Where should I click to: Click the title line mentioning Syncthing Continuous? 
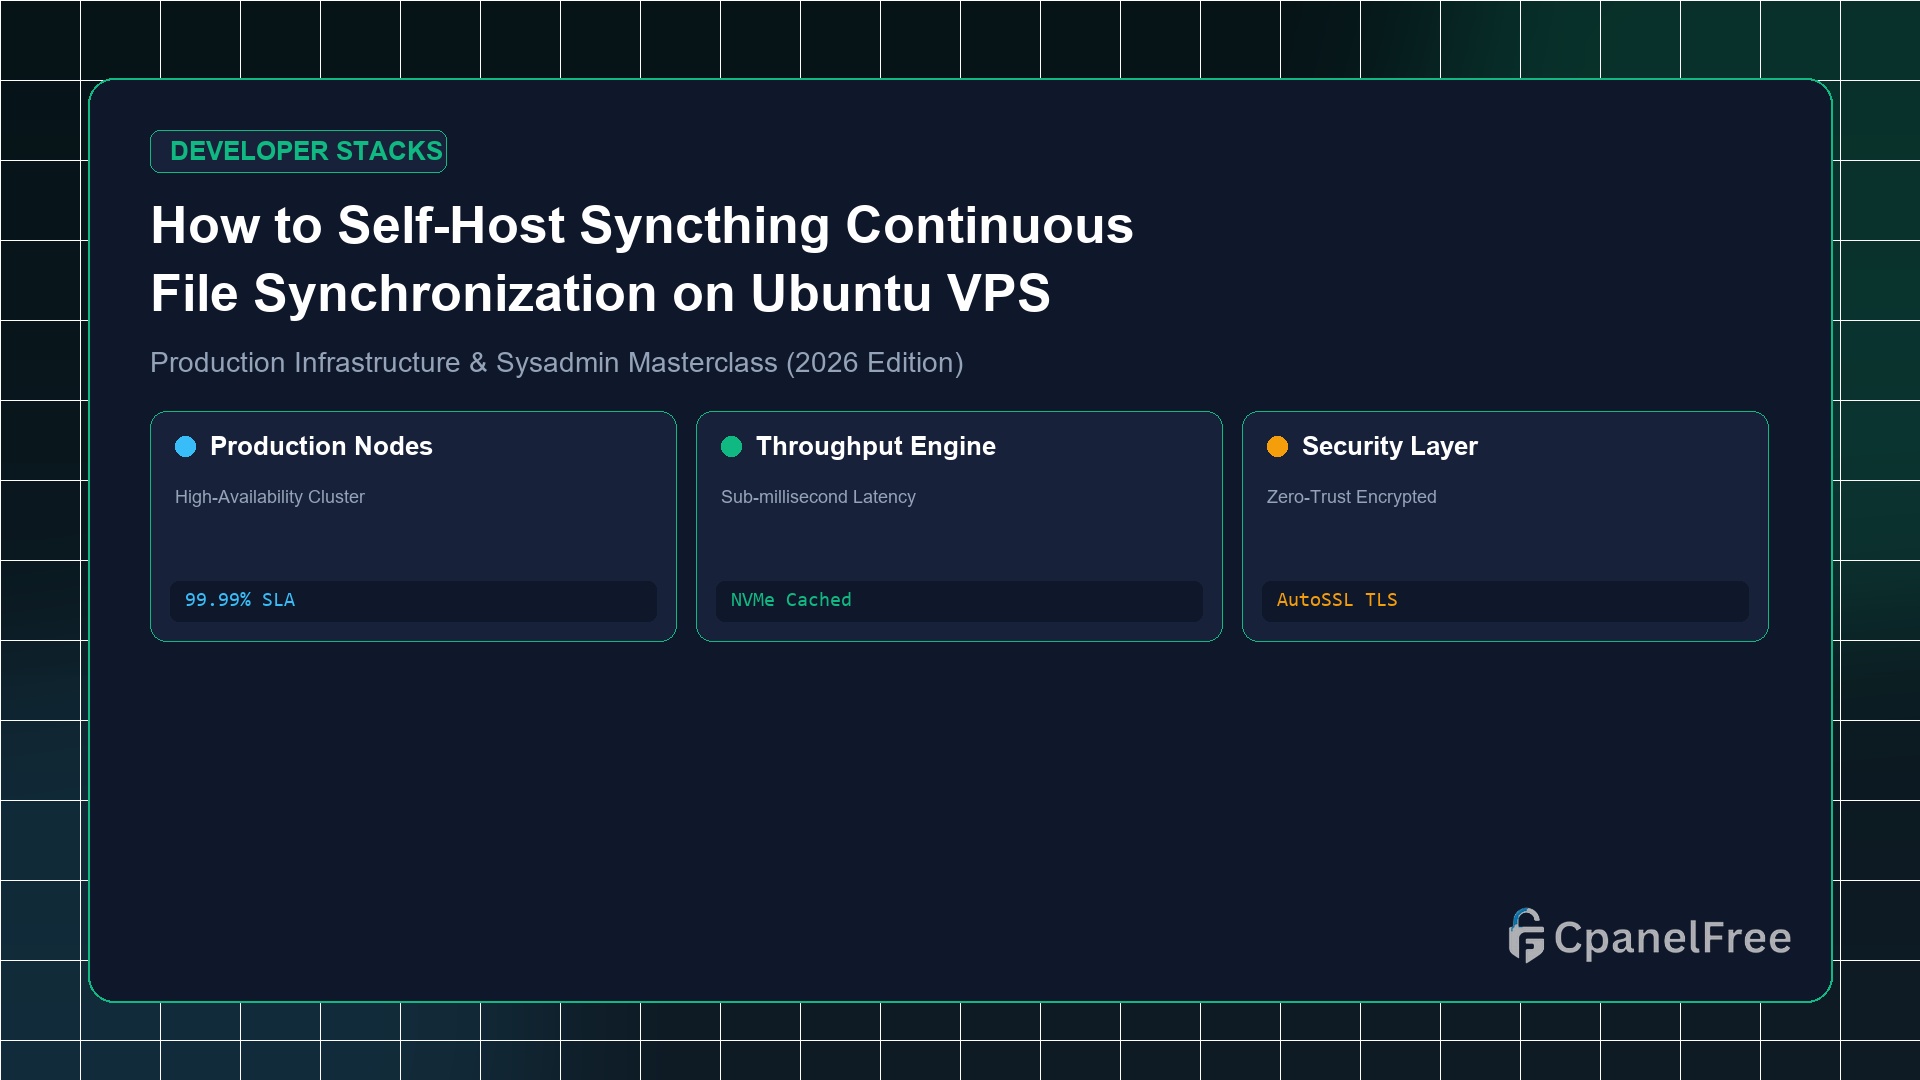click(x=642, y=225)
